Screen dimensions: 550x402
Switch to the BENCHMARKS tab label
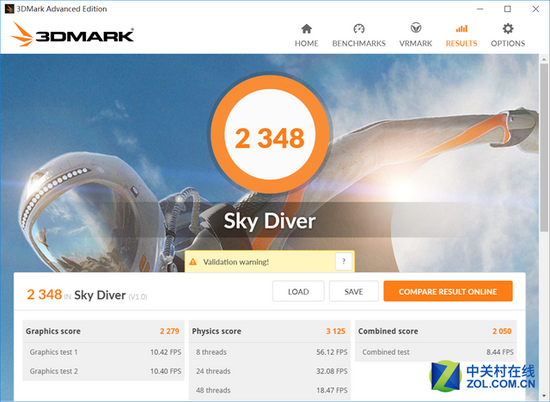click(x=359, y=43)
